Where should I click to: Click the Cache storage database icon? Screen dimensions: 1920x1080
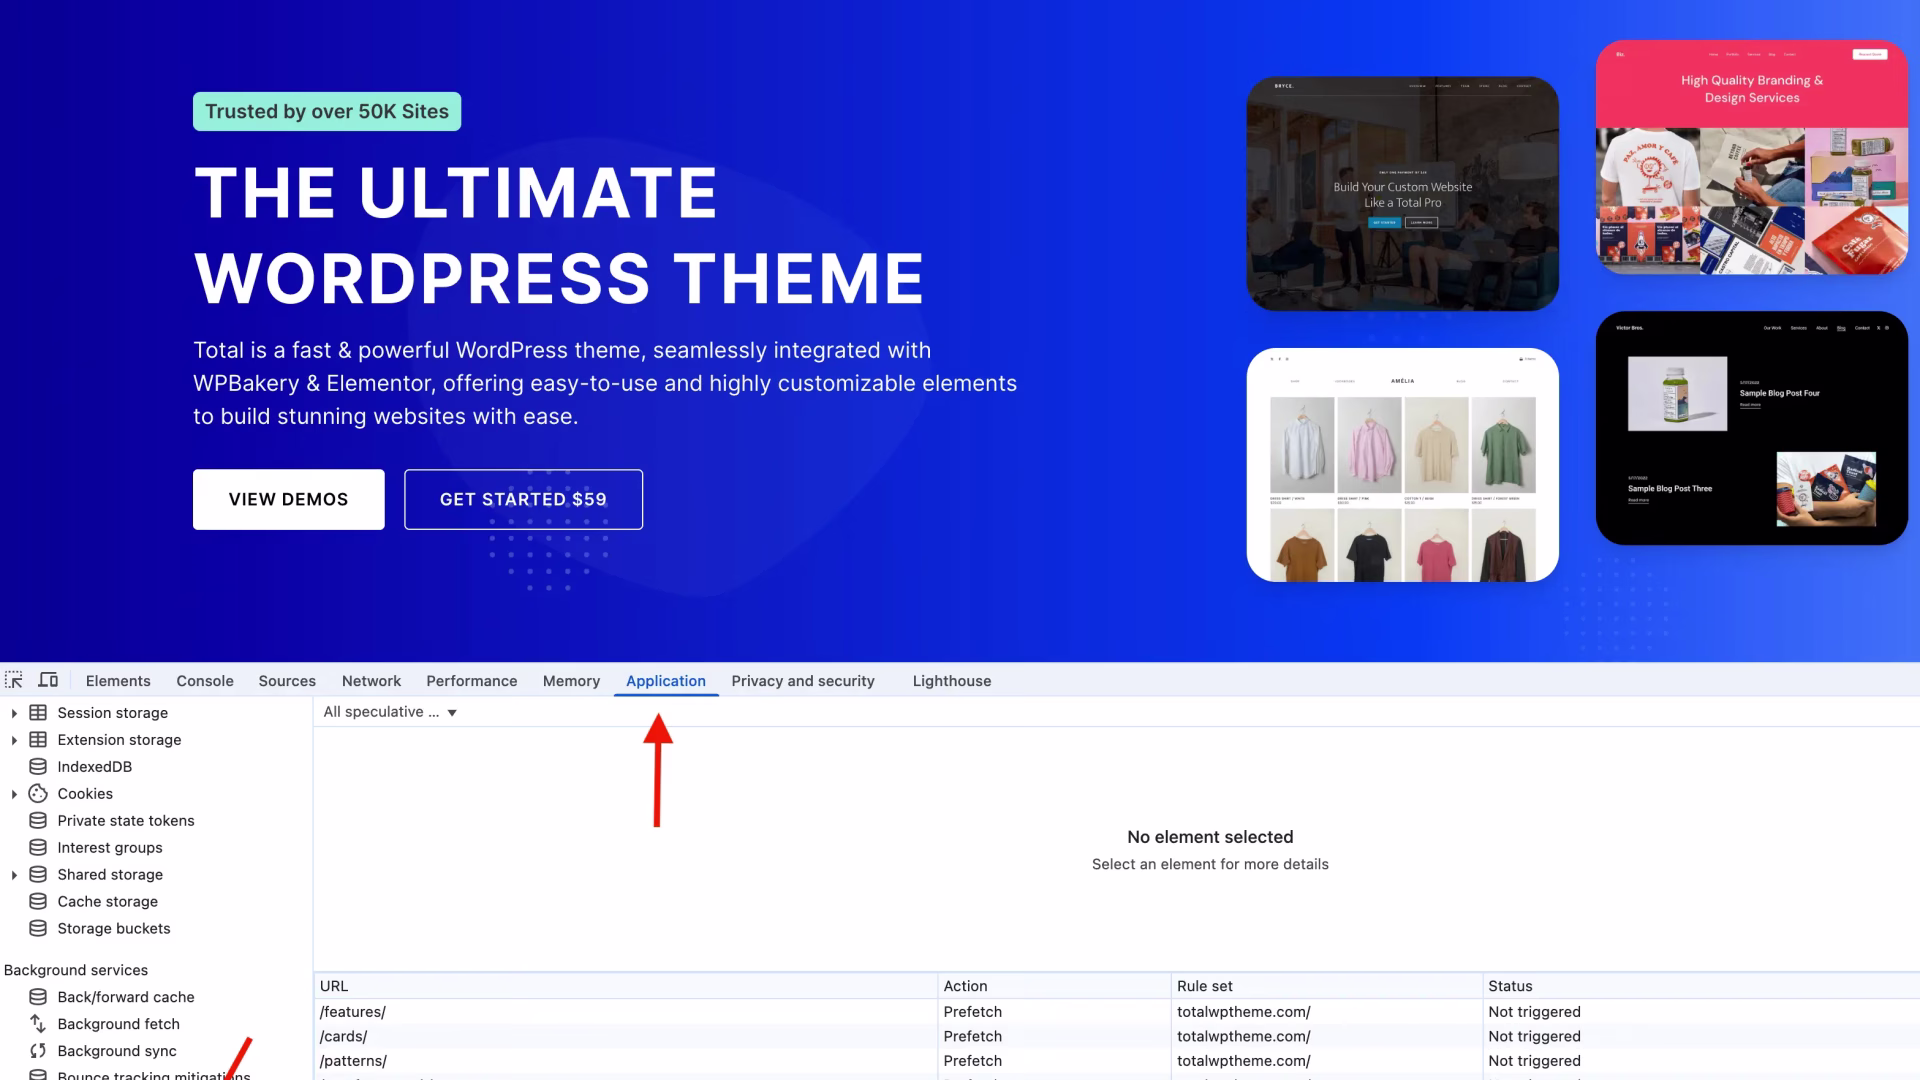(38, 902)
